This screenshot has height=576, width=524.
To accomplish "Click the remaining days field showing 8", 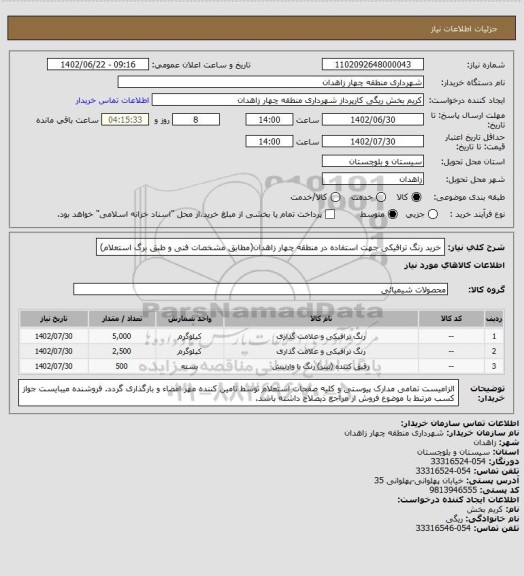I will coord(196,120).
